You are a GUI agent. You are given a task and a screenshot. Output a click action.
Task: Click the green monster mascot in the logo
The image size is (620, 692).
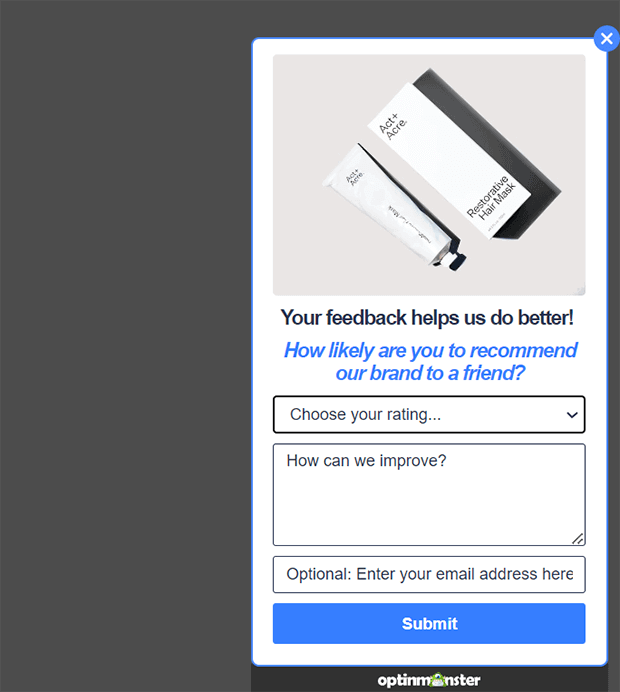437,680
